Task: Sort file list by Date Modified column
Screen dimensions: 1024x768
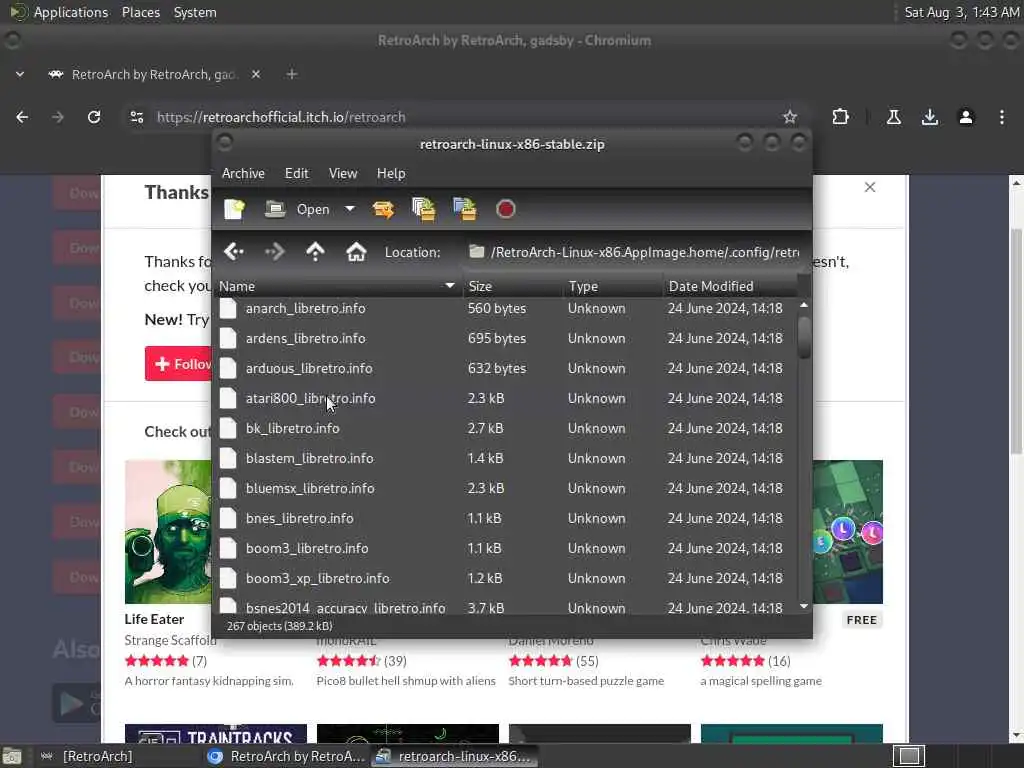Action: pyautogui.click(x=731, y=286)
